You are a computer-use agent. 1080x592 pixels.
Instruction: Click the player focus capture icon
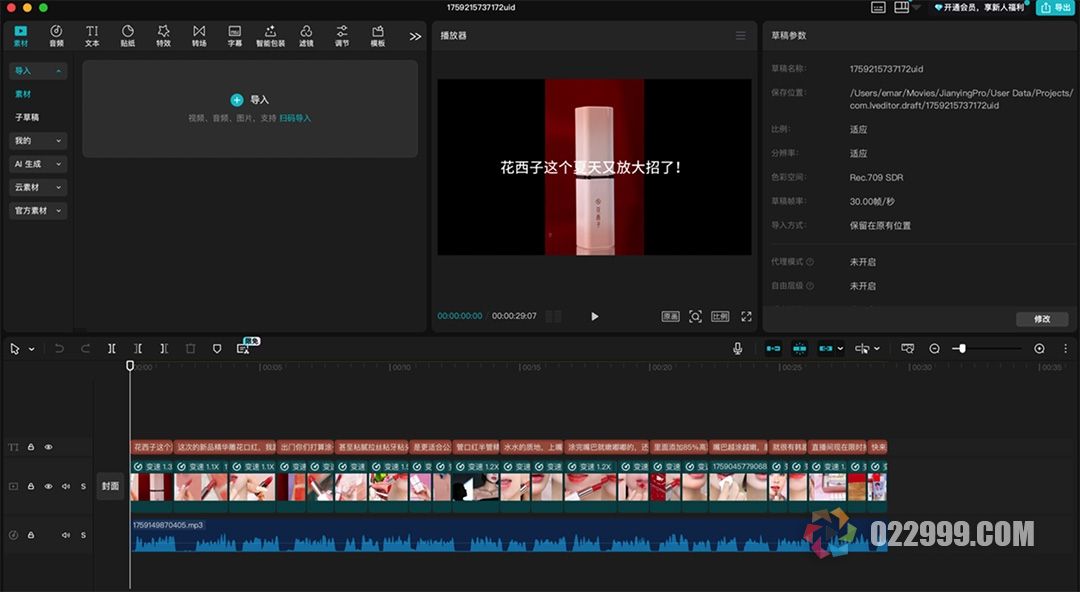[x=696, y=316]
